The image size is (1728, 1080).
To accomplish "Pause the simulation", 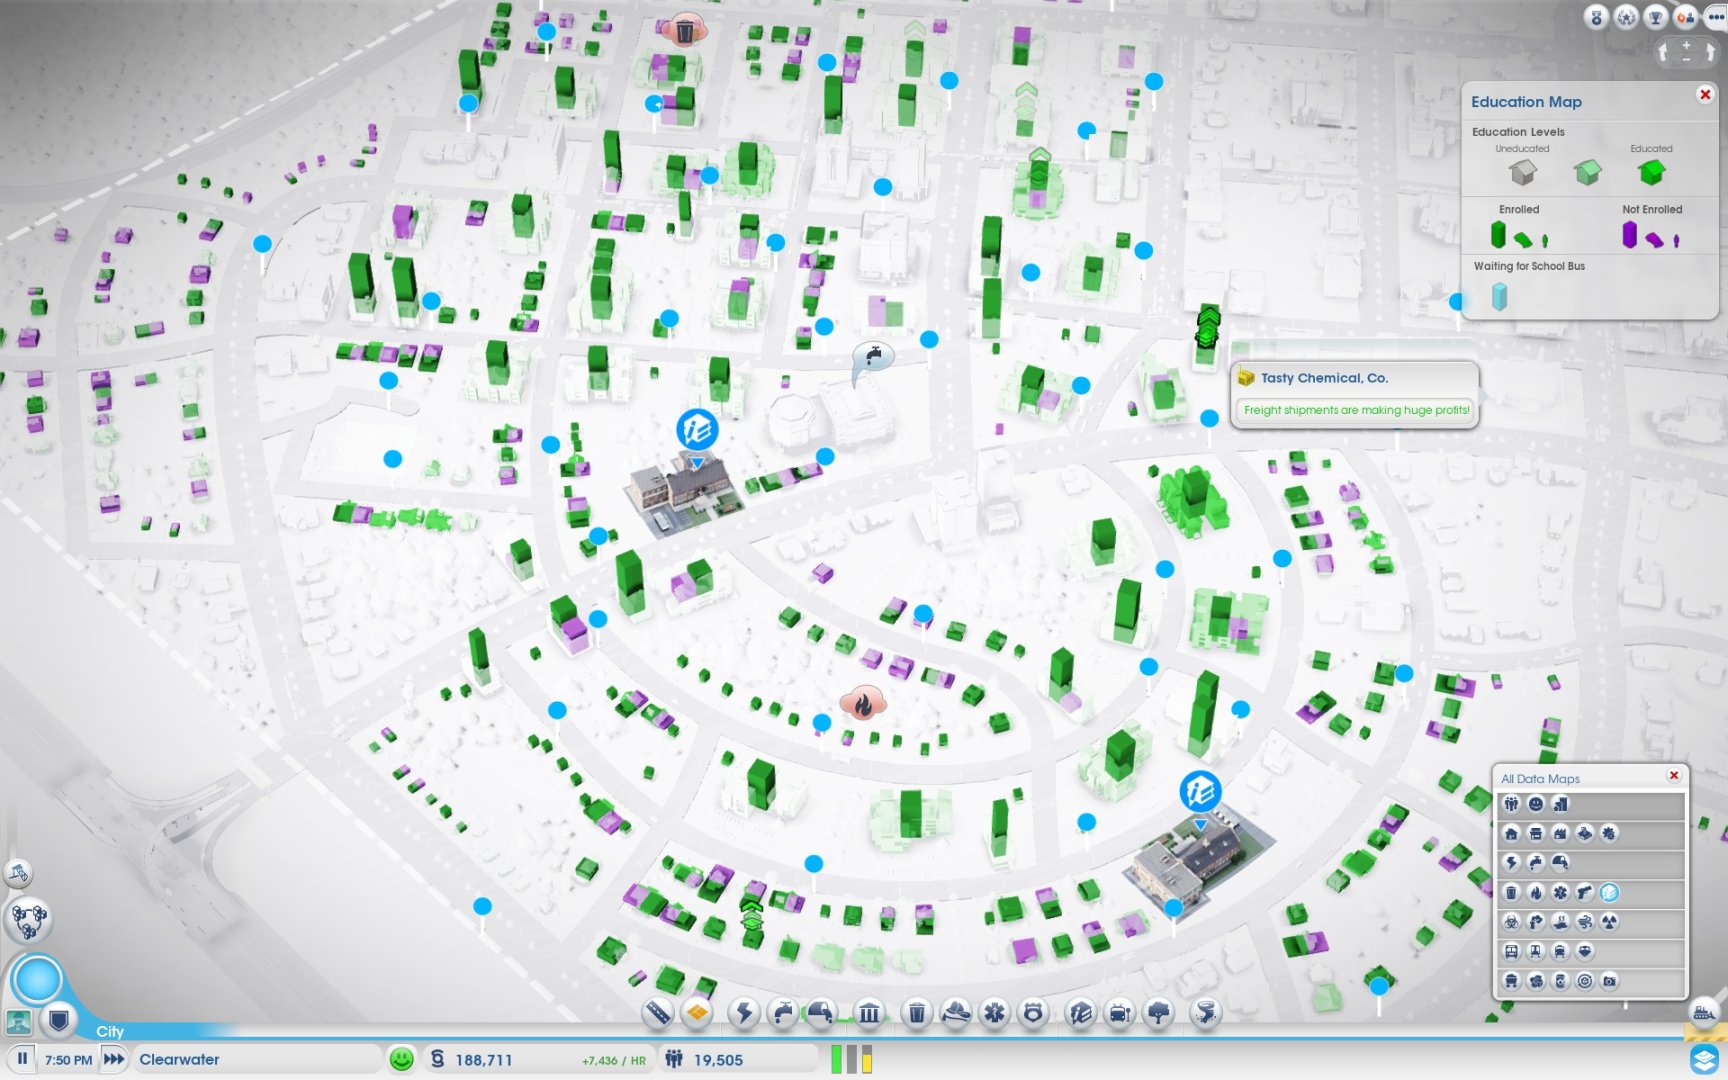I will point(21,1058).
